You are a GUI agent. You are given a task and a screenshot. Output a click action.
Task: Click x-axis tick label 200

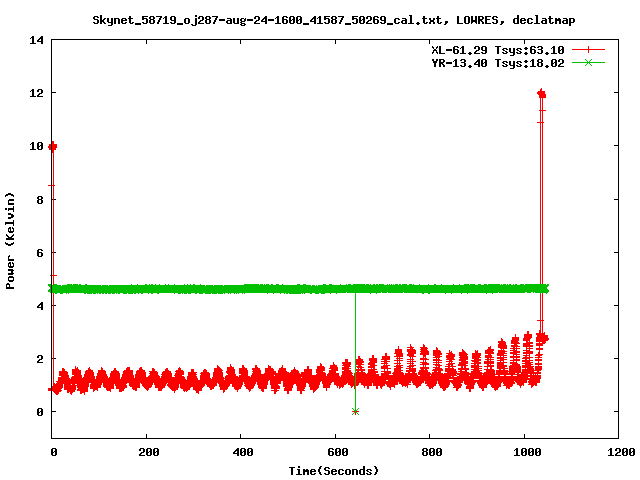click(x=149, y=452)
